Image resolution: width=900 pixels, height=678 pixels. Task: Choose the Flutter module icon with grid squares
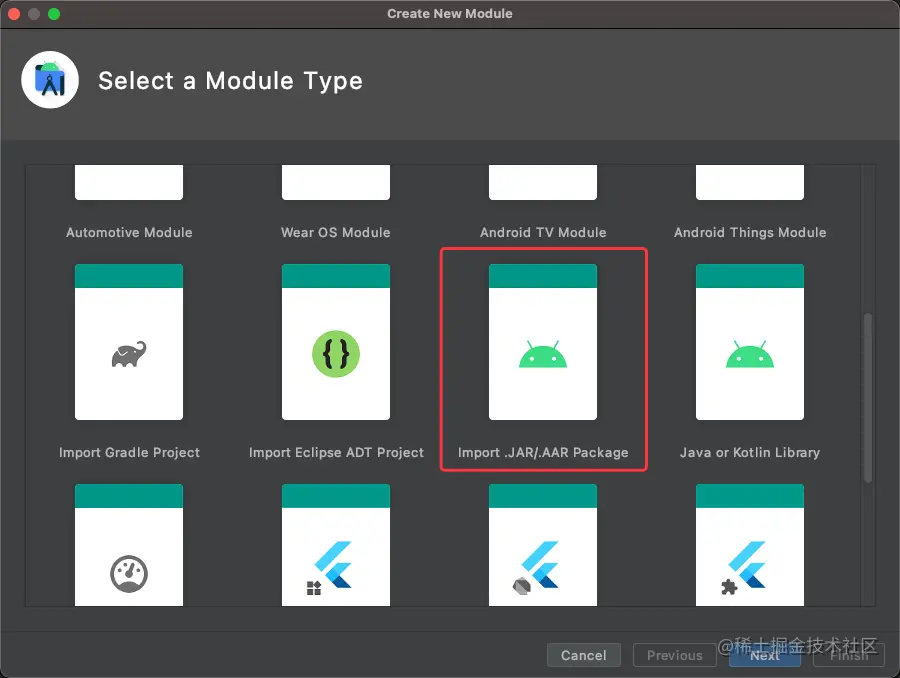click(x=330, y=567)
